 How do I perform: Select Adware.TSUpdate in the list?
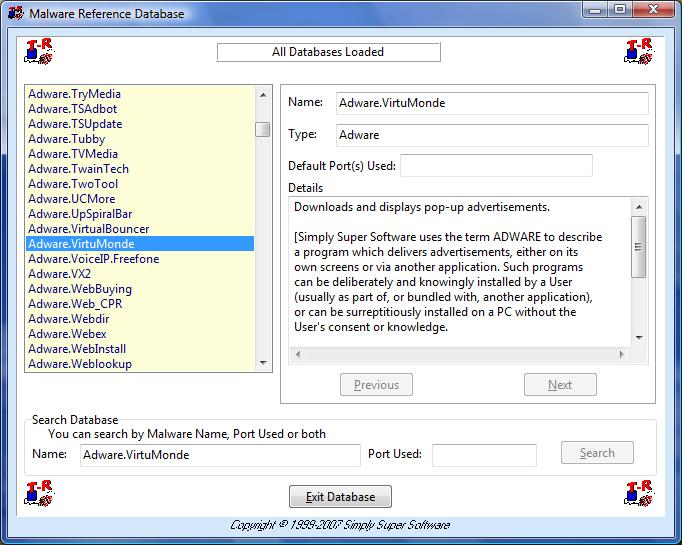tap(140, 124)
